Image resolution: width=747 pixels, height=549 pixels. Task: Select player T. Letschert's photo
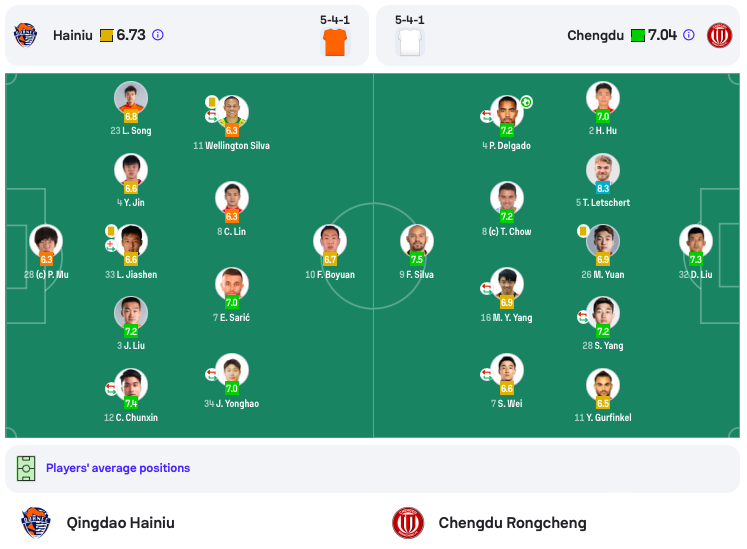click(603, 169)
